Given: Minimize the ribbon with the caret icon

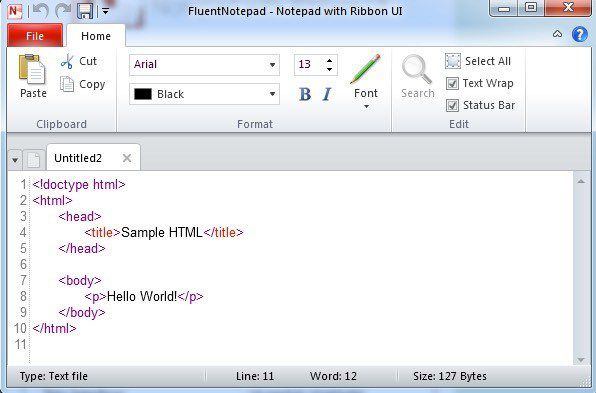Looking at the screenshot, I should point(557,34).
